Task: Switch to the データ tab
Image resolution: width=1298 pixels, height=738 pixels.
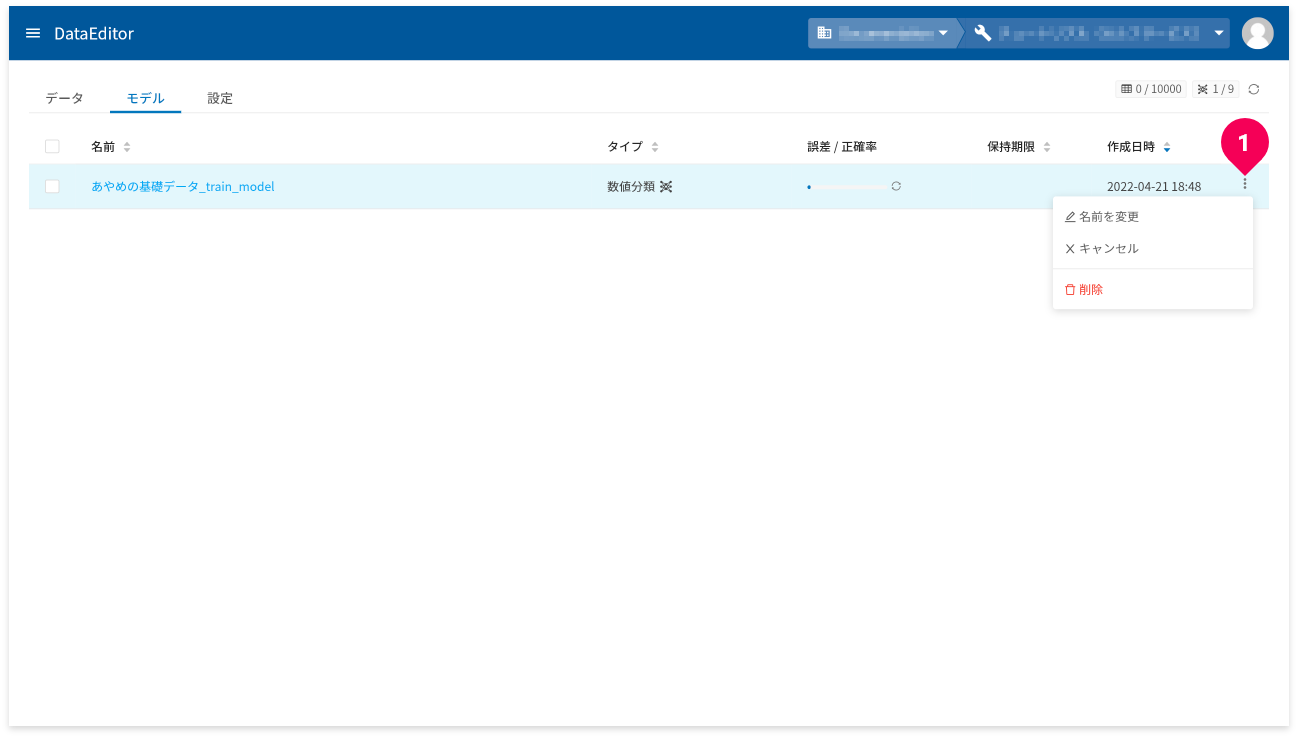Action: point(64,98)
